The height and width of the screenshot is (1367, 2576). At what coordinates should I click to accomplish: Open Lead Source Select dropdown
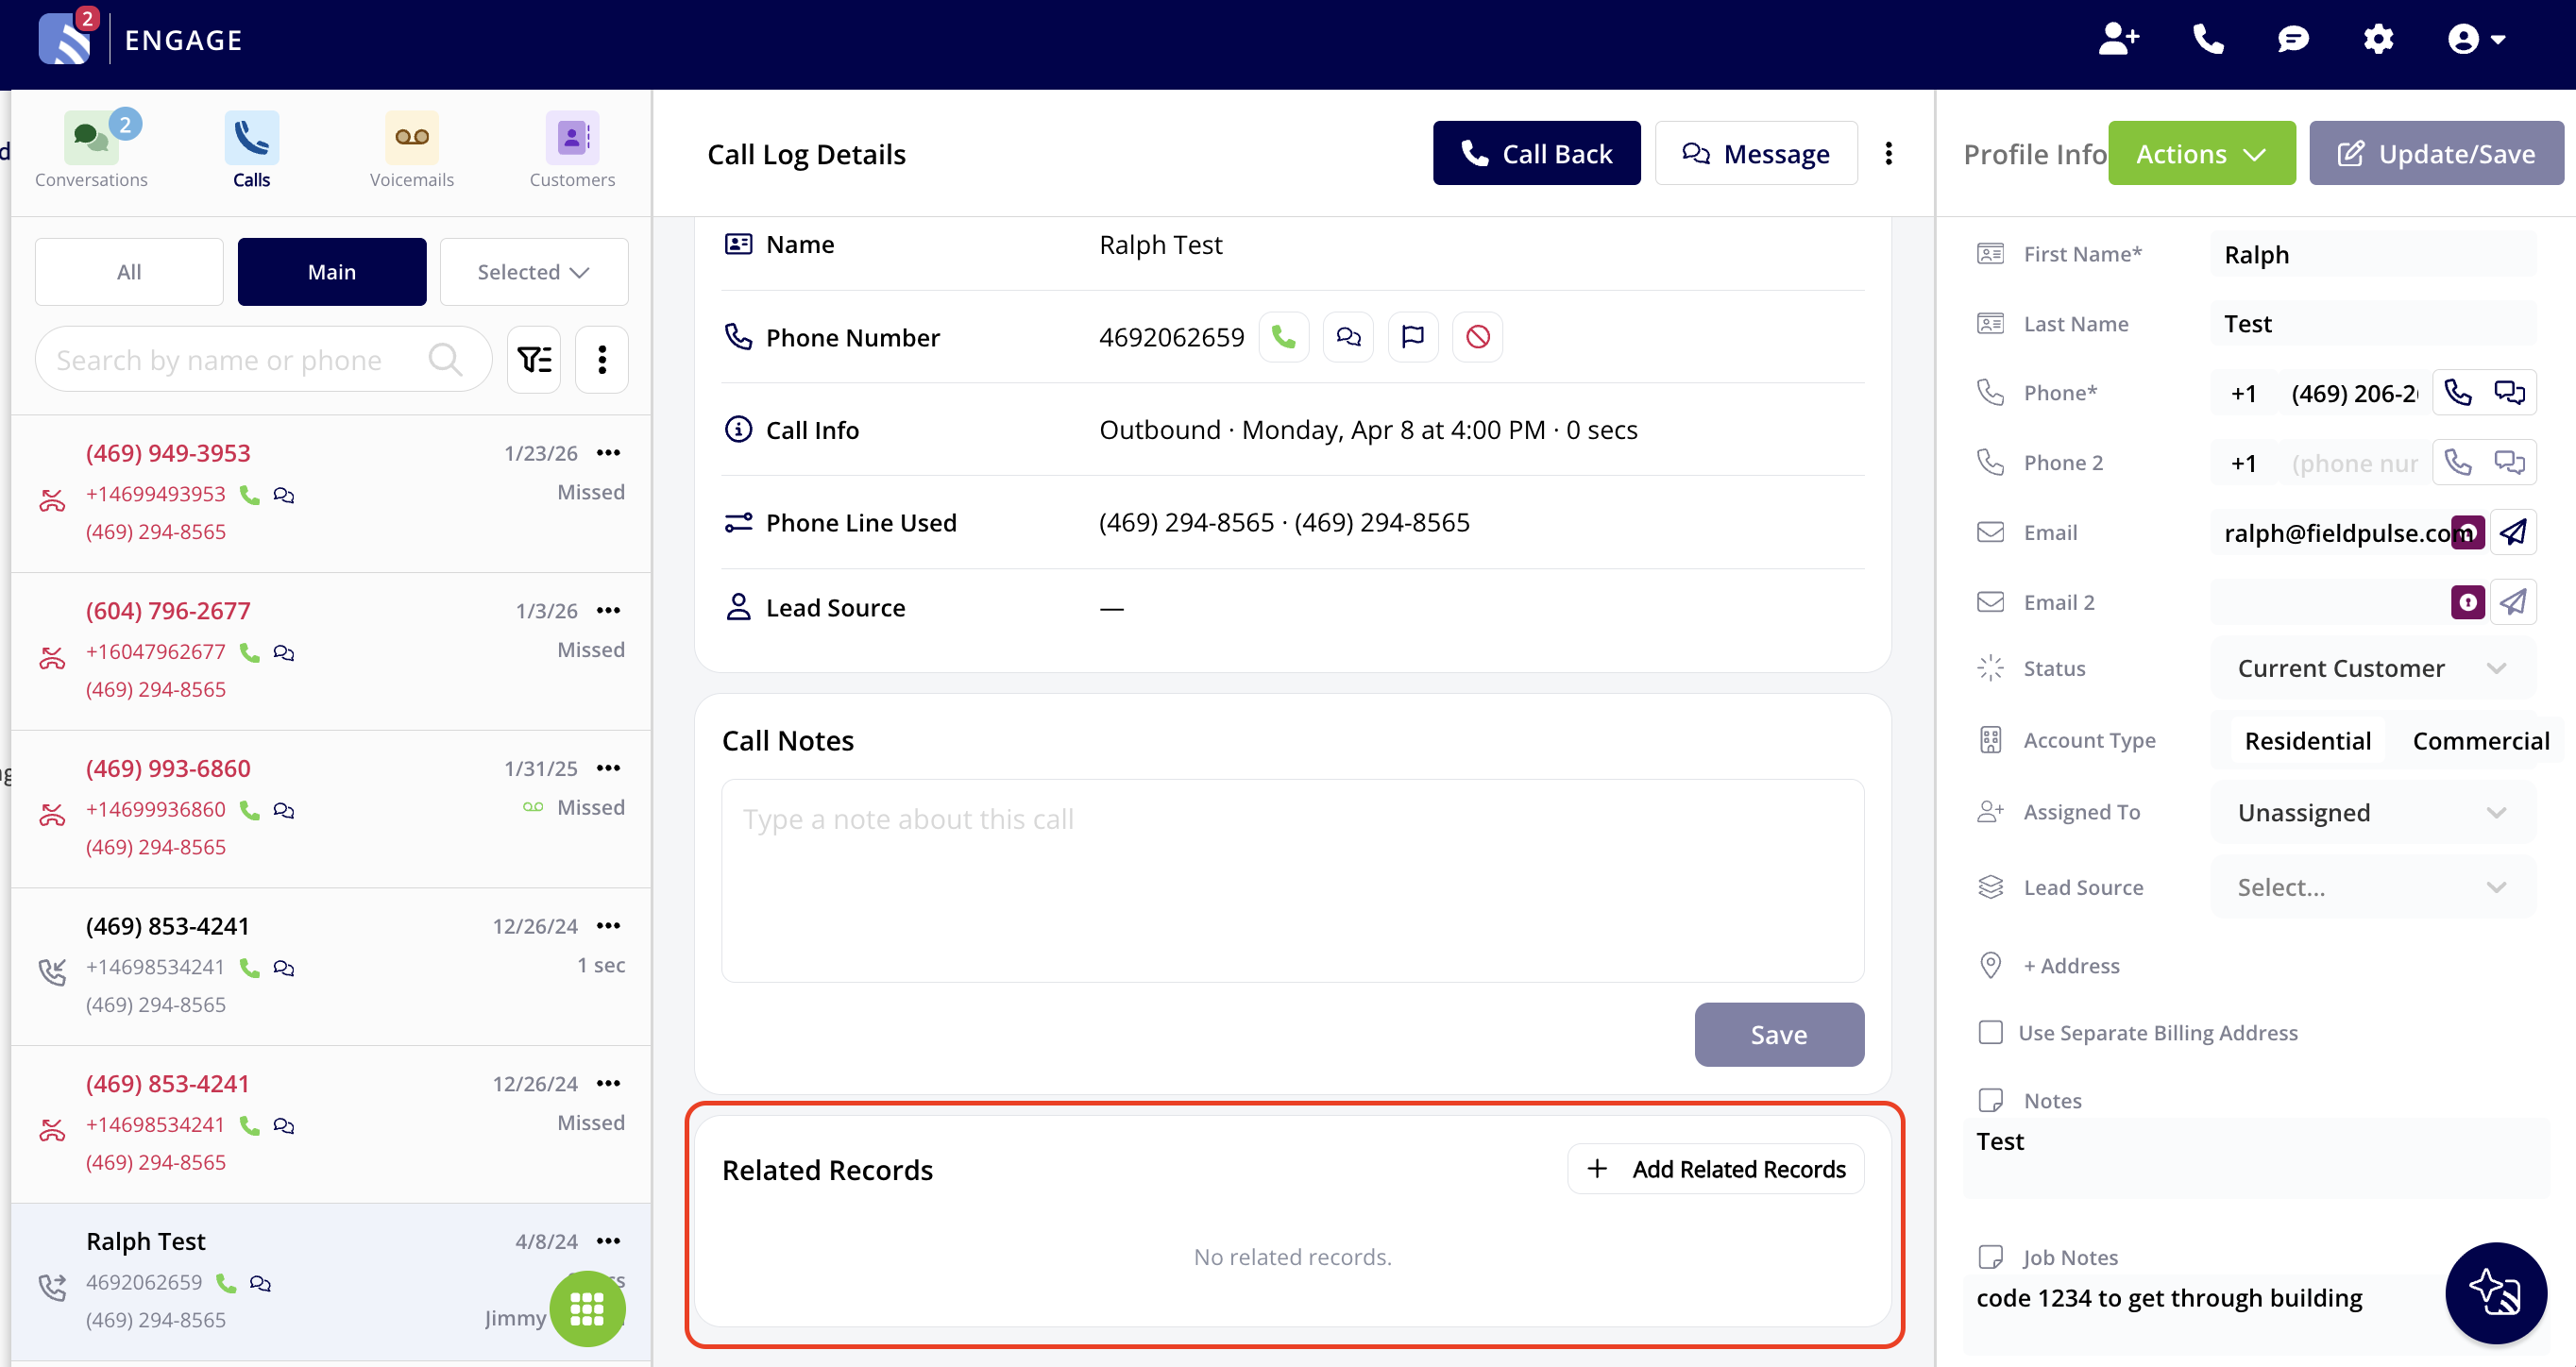click(x=2371, y=887)
